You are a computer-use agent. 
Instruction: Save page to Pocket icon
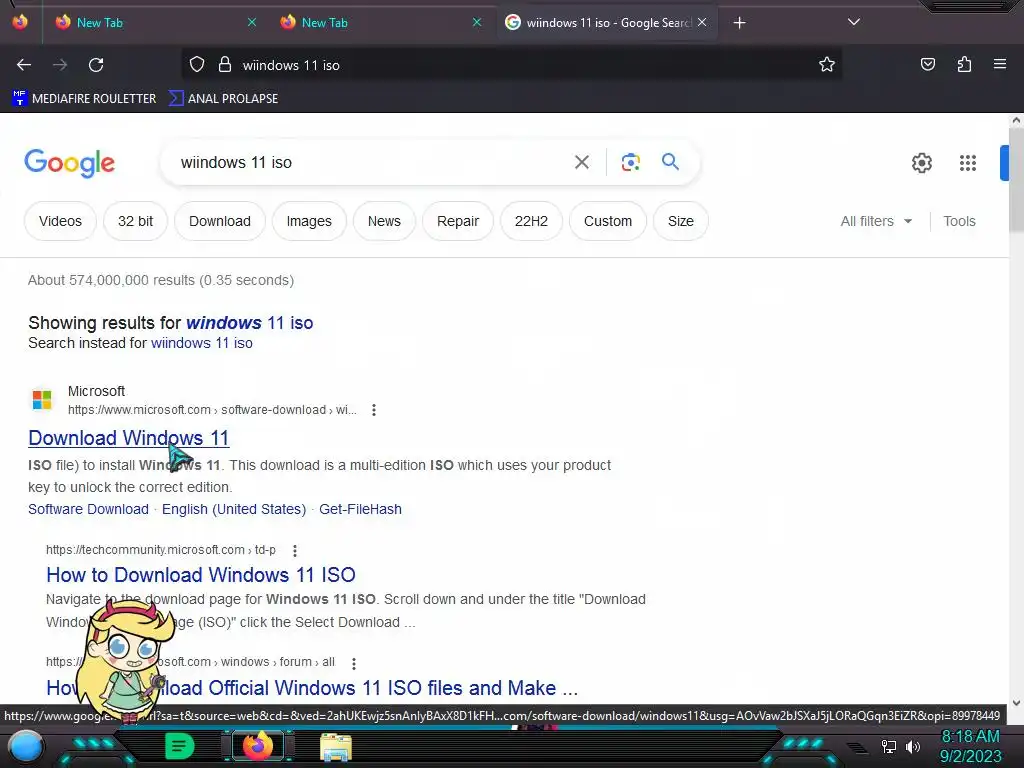click(x=928, y=64)
